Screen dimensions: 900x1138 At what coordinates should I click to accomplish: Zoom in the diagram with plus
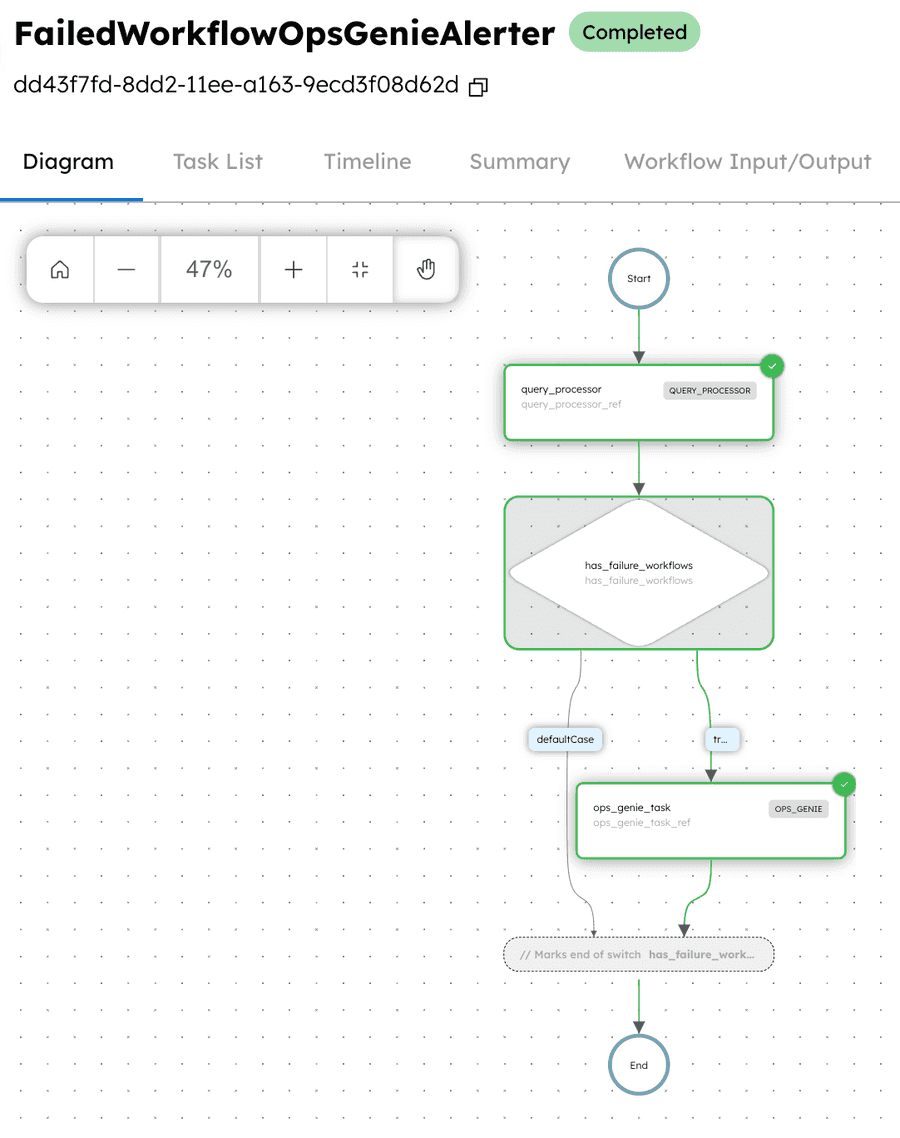[293, 270]
